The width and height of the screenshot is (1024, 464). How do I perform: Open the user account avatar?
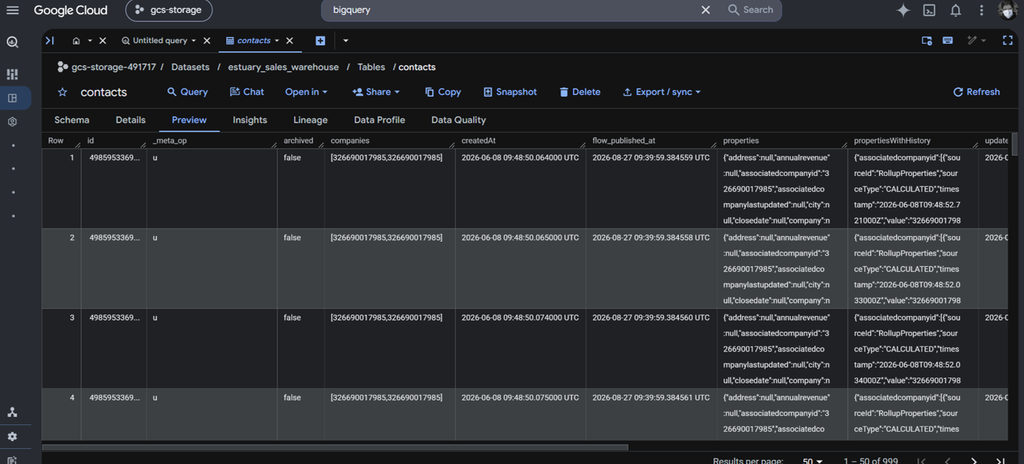click(1008, 10)
